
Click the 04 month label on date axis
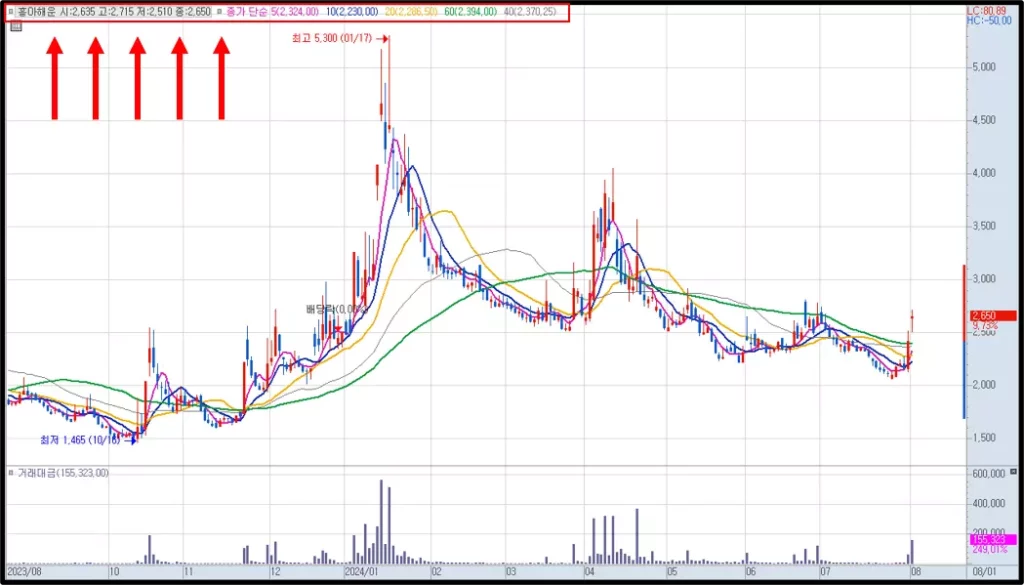click(590, 571)
